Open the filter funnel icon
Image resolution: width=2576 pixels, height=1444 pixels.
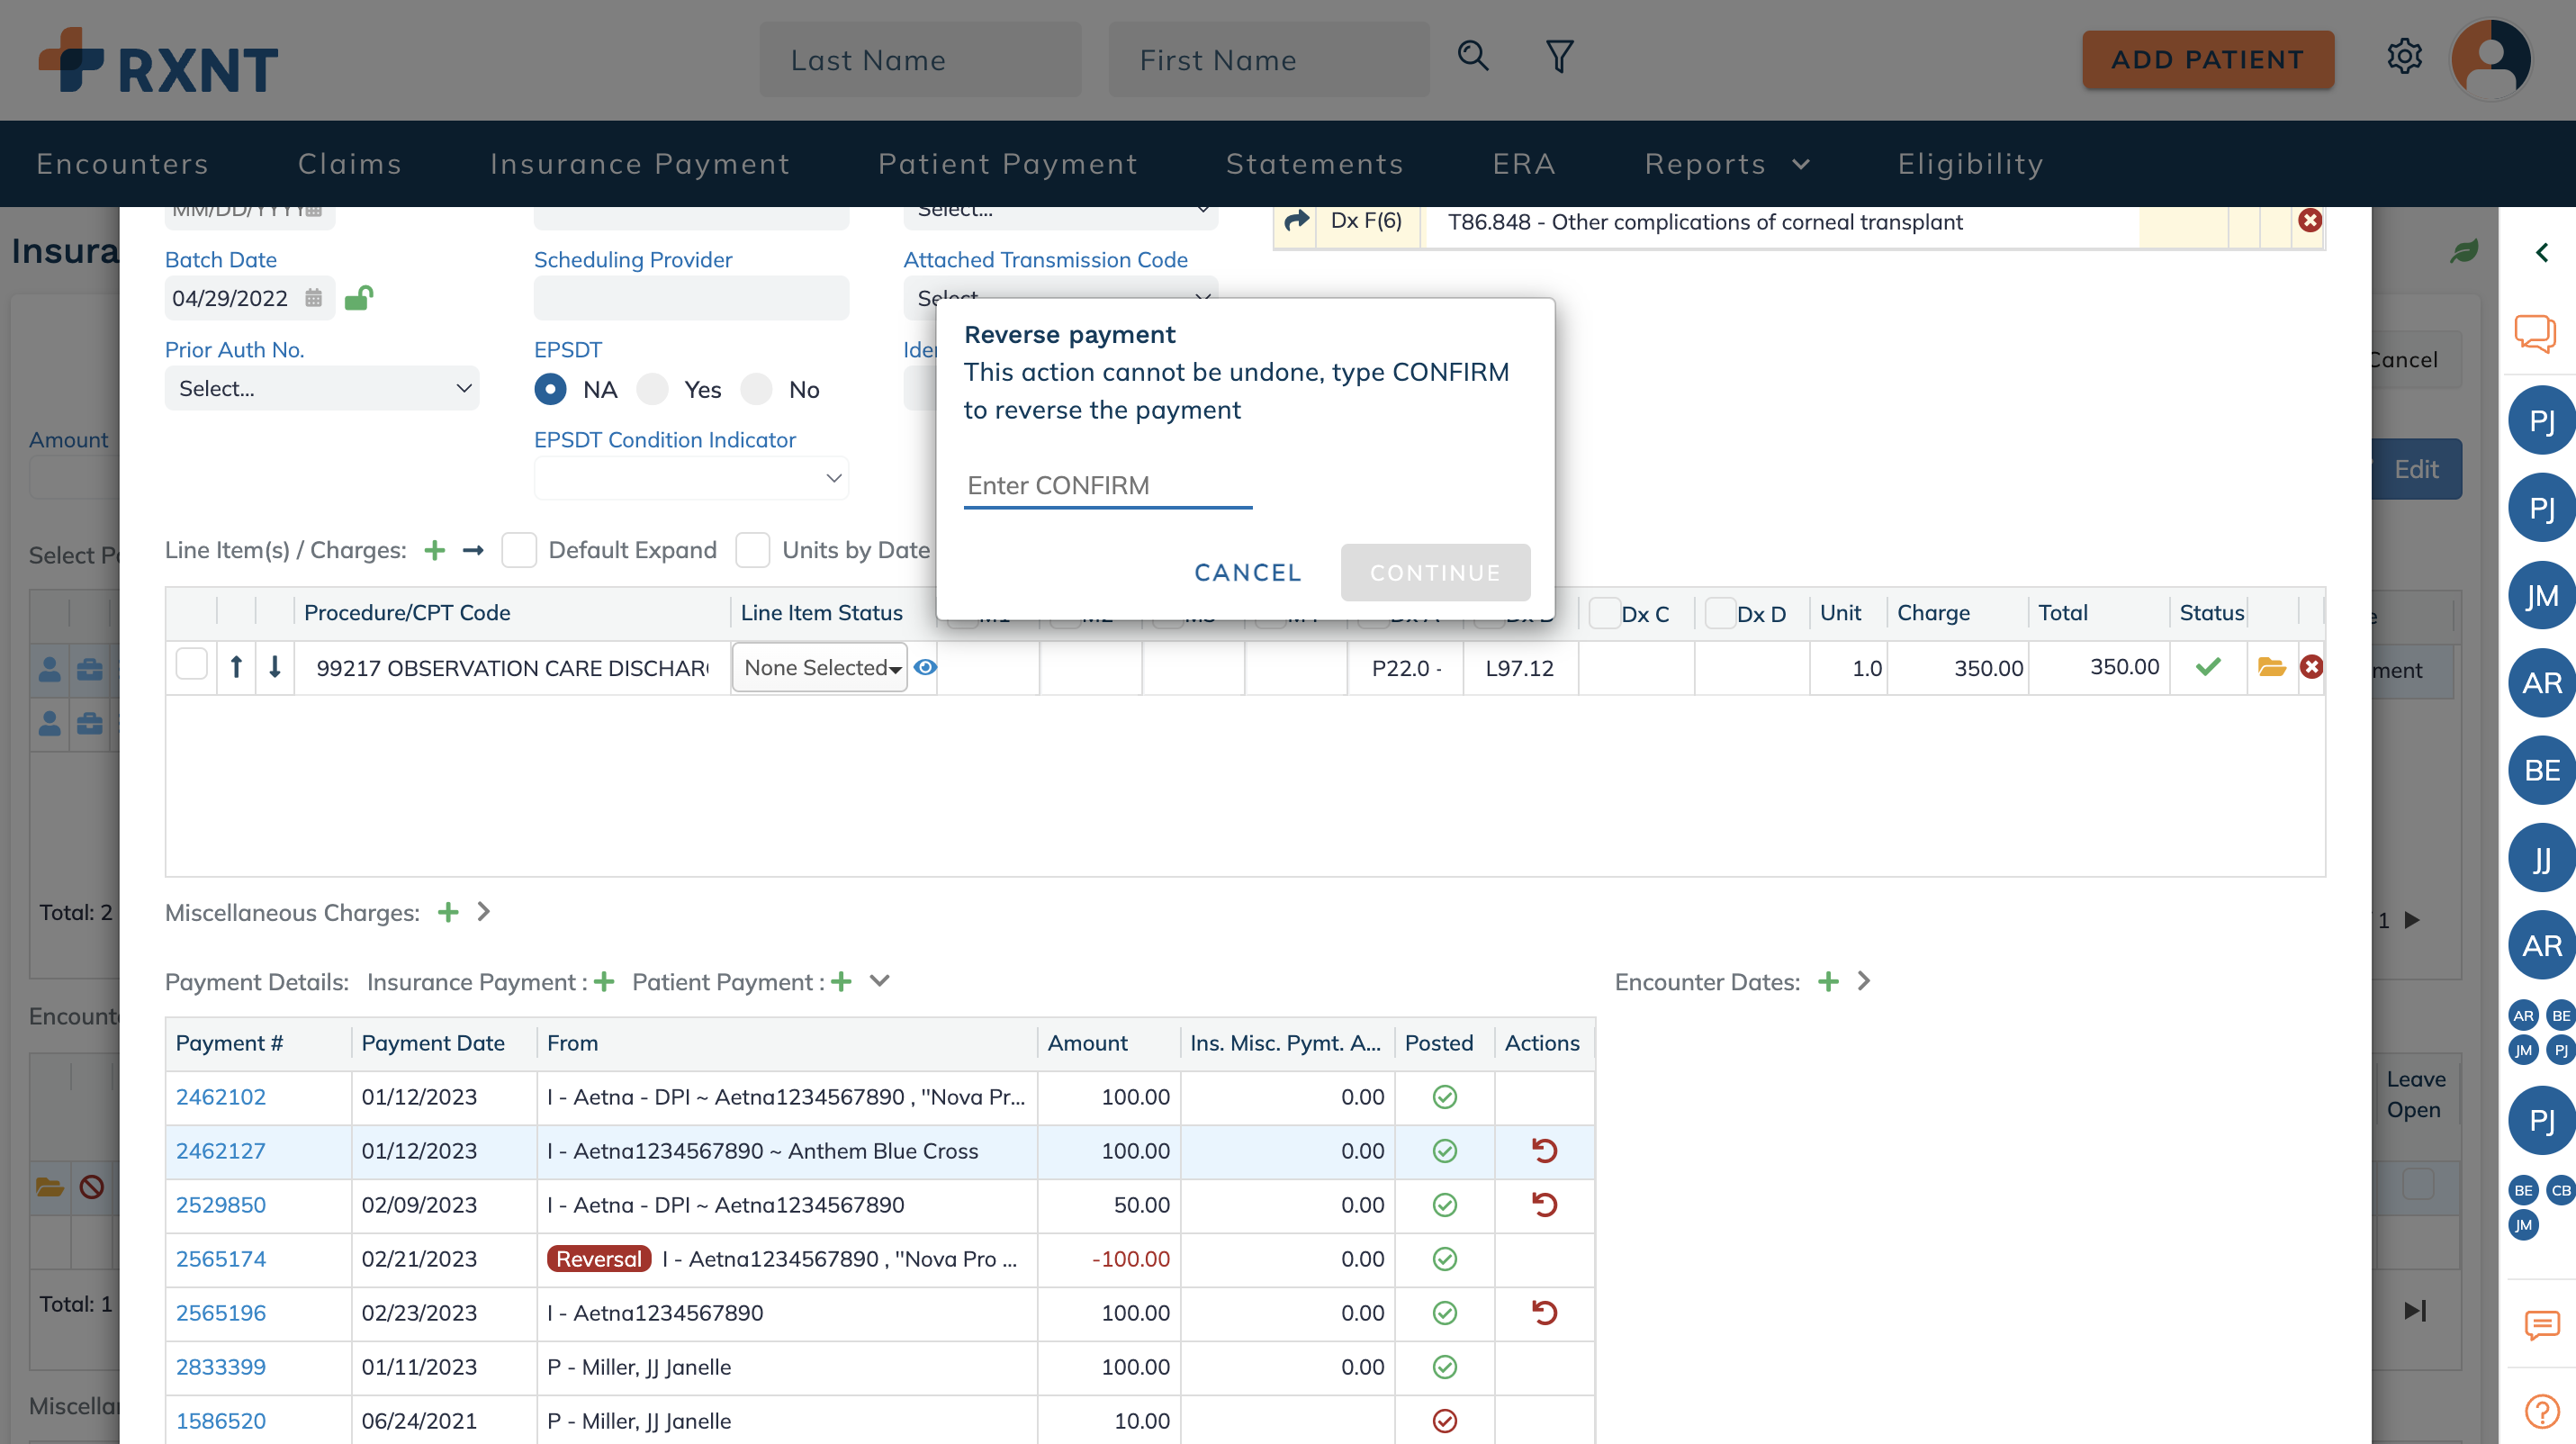coord(1559,56)
